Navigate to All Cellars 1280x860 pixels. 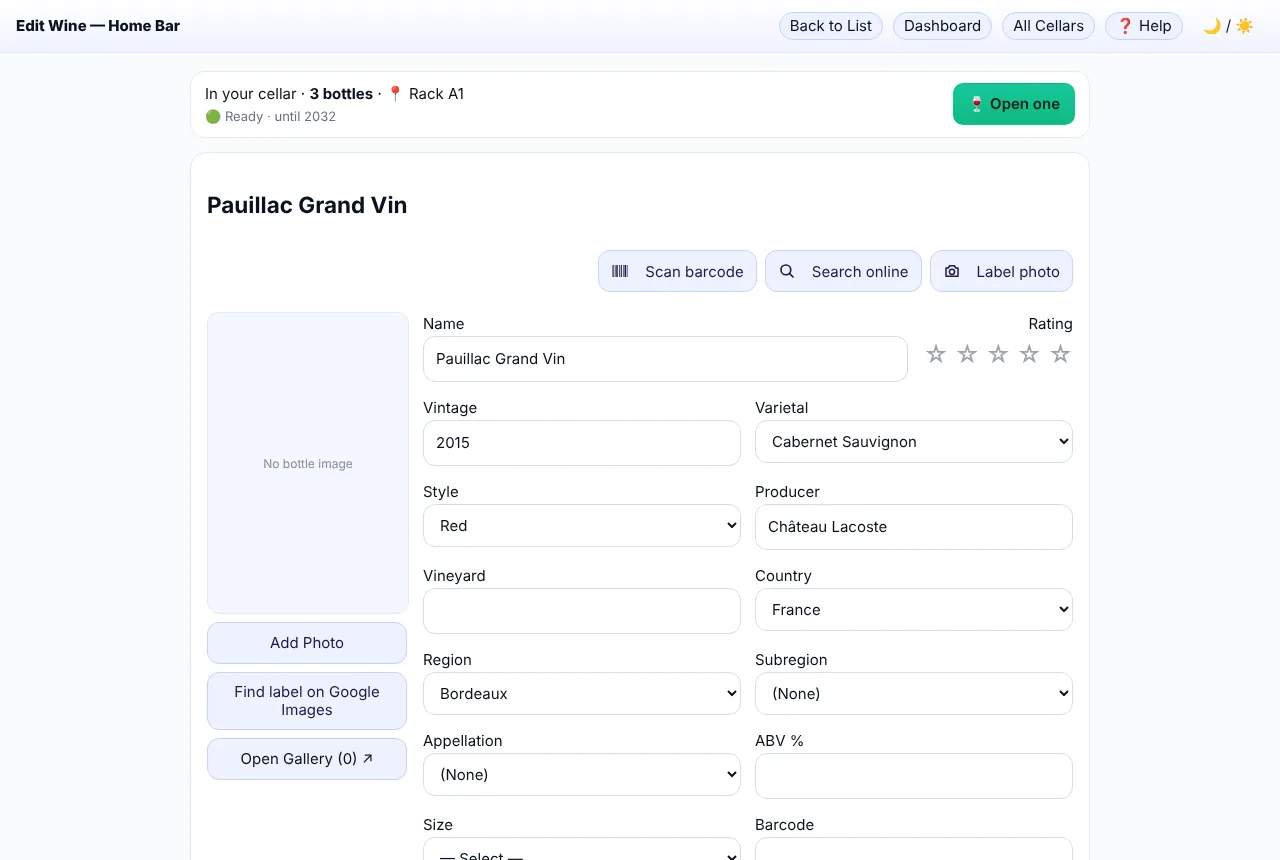tap(1048, 26)
